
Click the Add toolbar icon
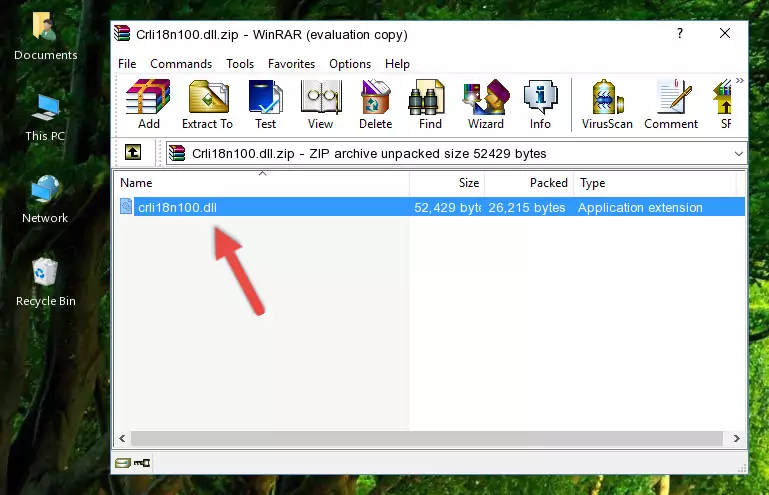[x=148, y=104]
